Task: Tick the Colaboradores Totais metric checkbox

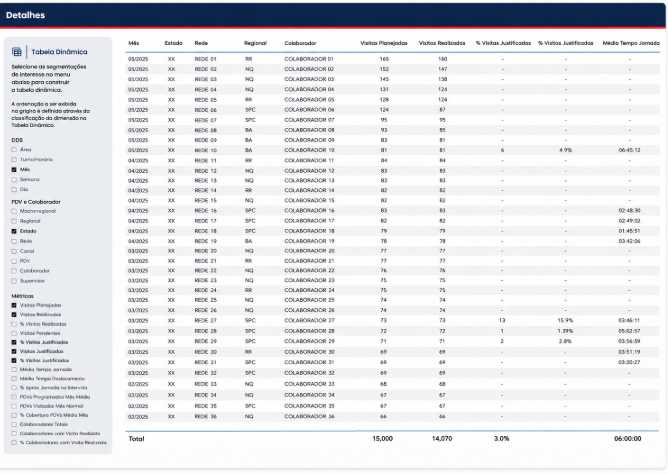Action: 14,425
